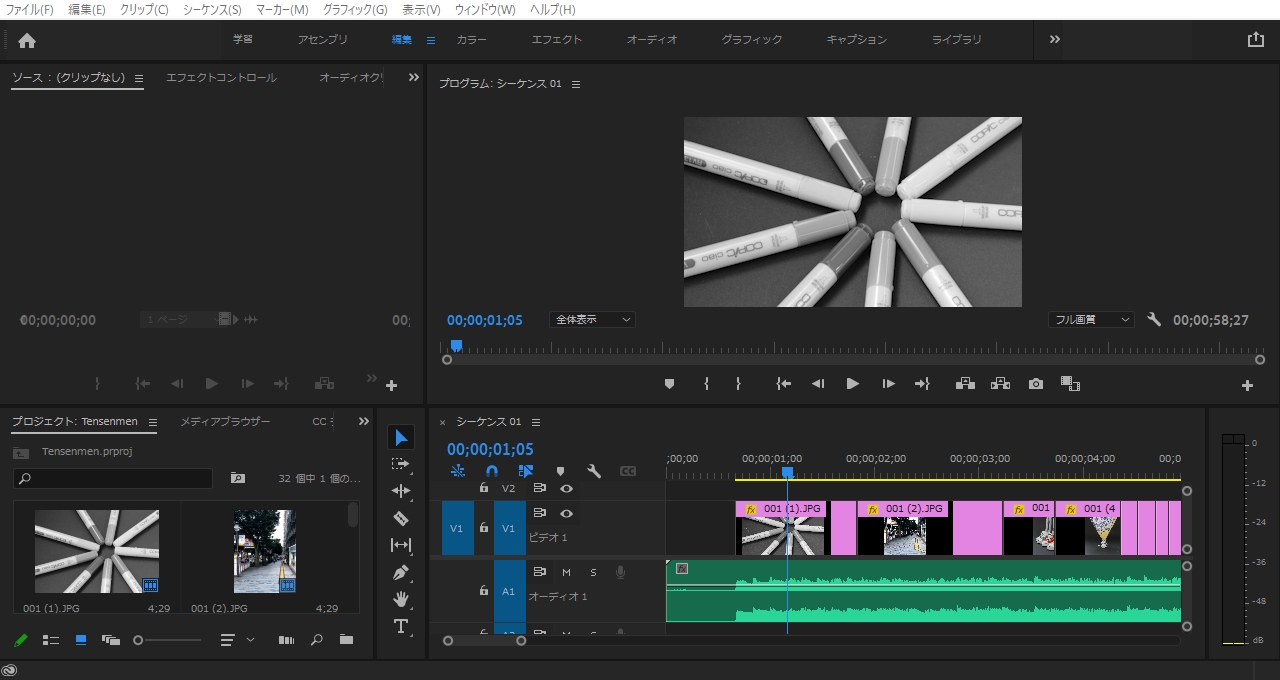
Task: Hide track V2 output with eye icon
Action: pos(566,488)
